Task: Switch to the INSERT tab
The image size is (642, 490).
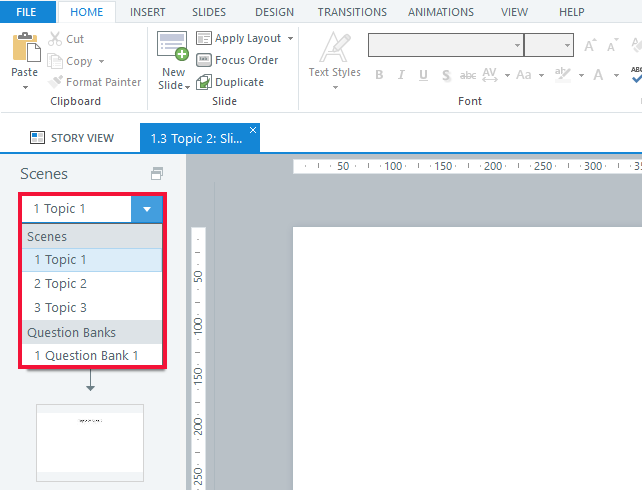Action: (x=147, y=12)
